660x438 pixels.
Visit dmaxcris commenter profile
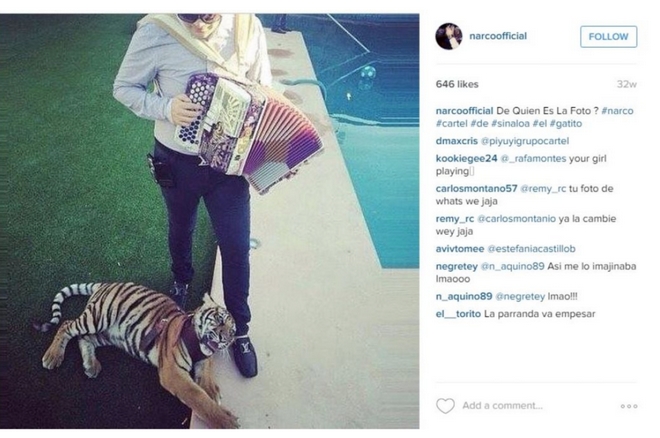coord(456,141)
